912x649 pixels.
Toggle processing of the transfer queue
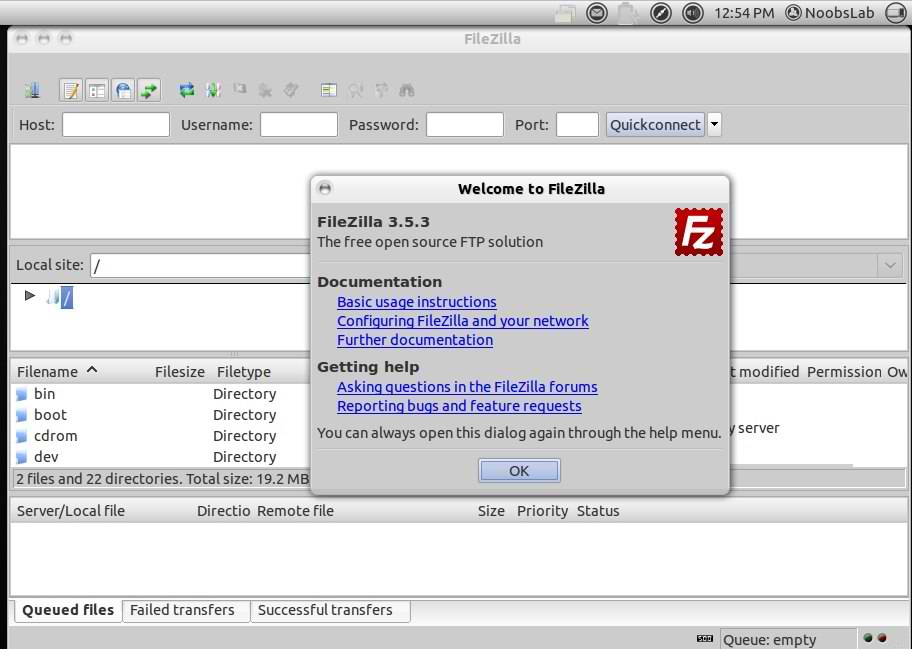[213, 90]
